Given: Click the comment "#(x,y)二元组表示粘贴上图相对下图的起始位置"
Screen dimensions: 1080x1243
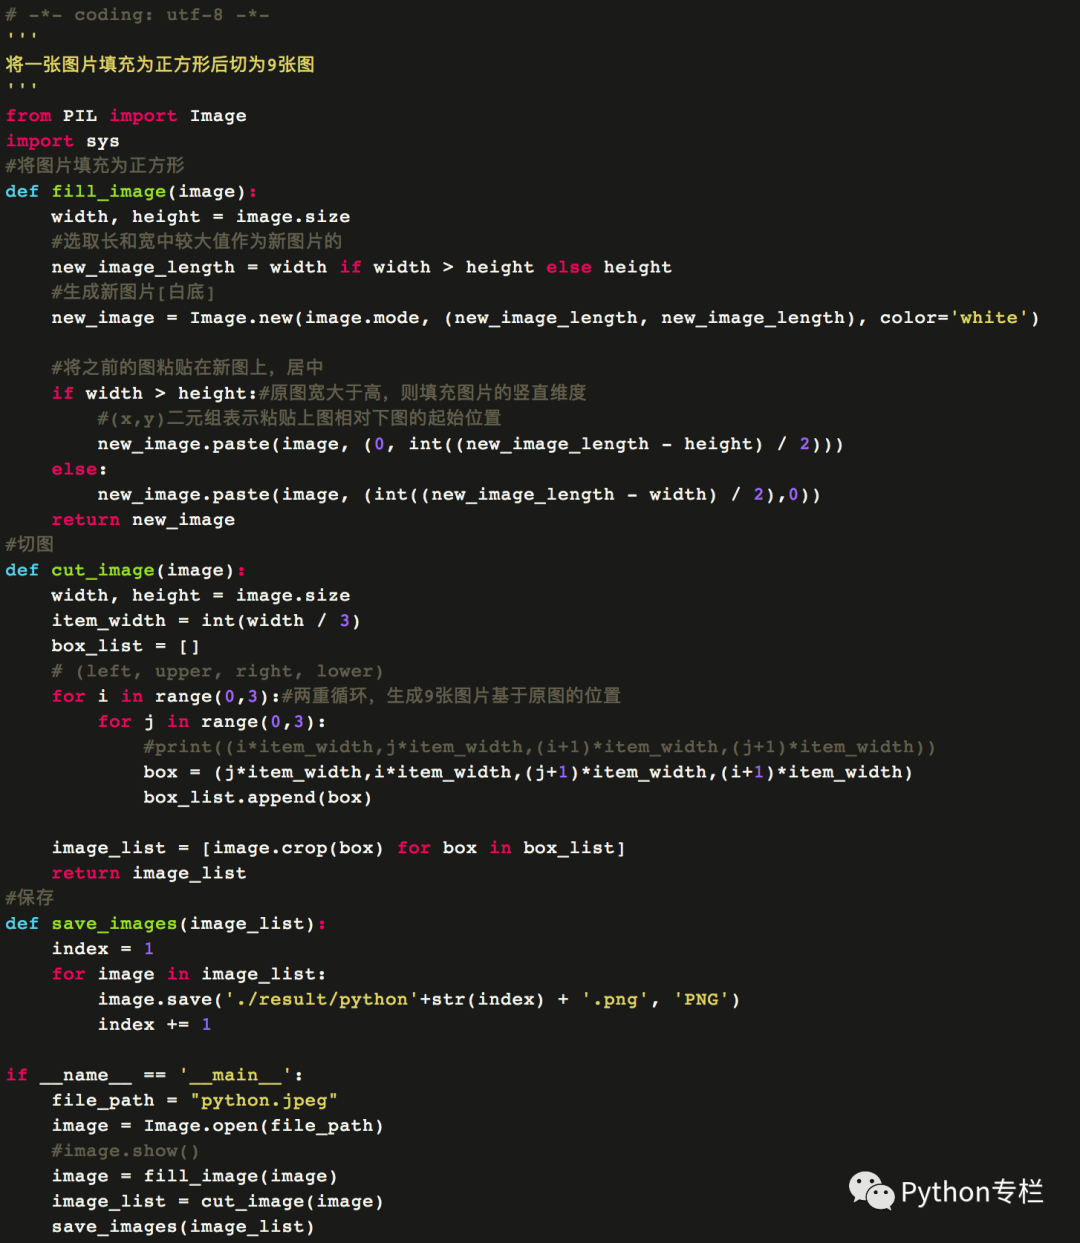Looking at the screenshot, I should [299, 418].
